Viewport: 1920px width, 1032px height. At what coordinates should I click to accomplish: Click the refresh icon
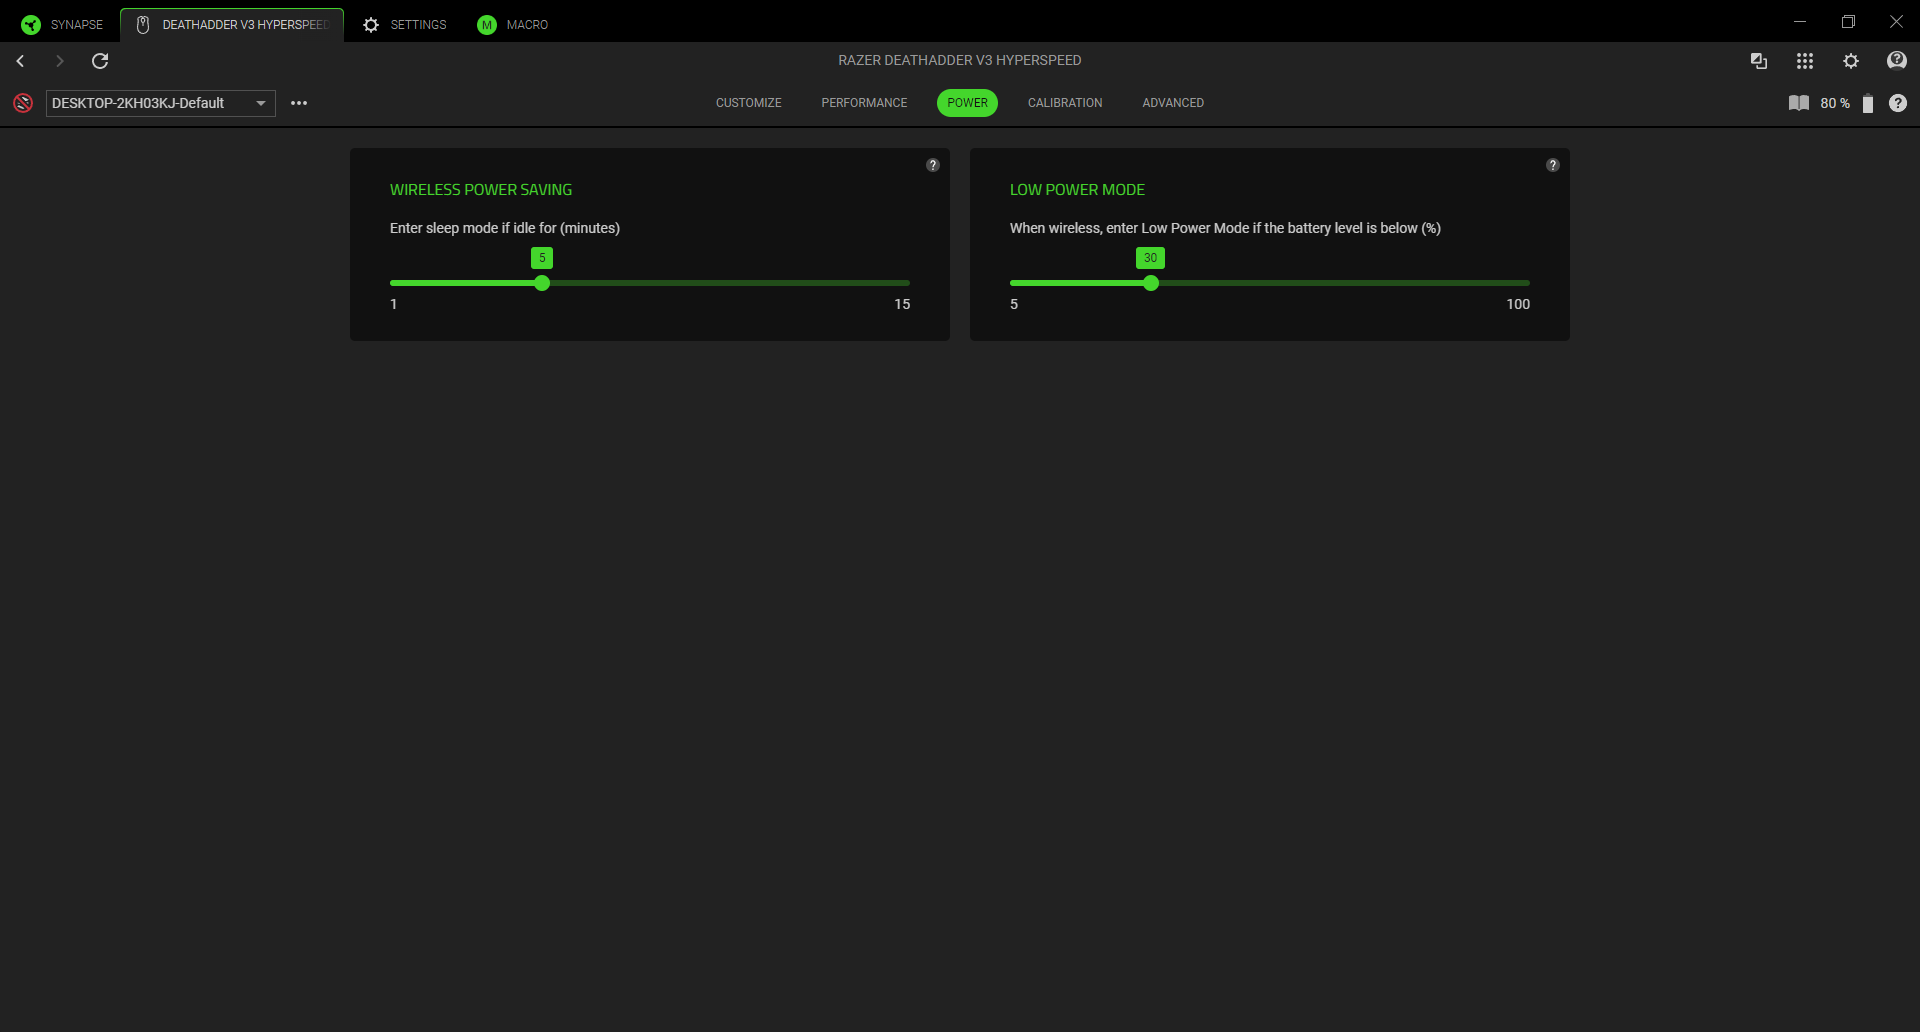point(100,61)
